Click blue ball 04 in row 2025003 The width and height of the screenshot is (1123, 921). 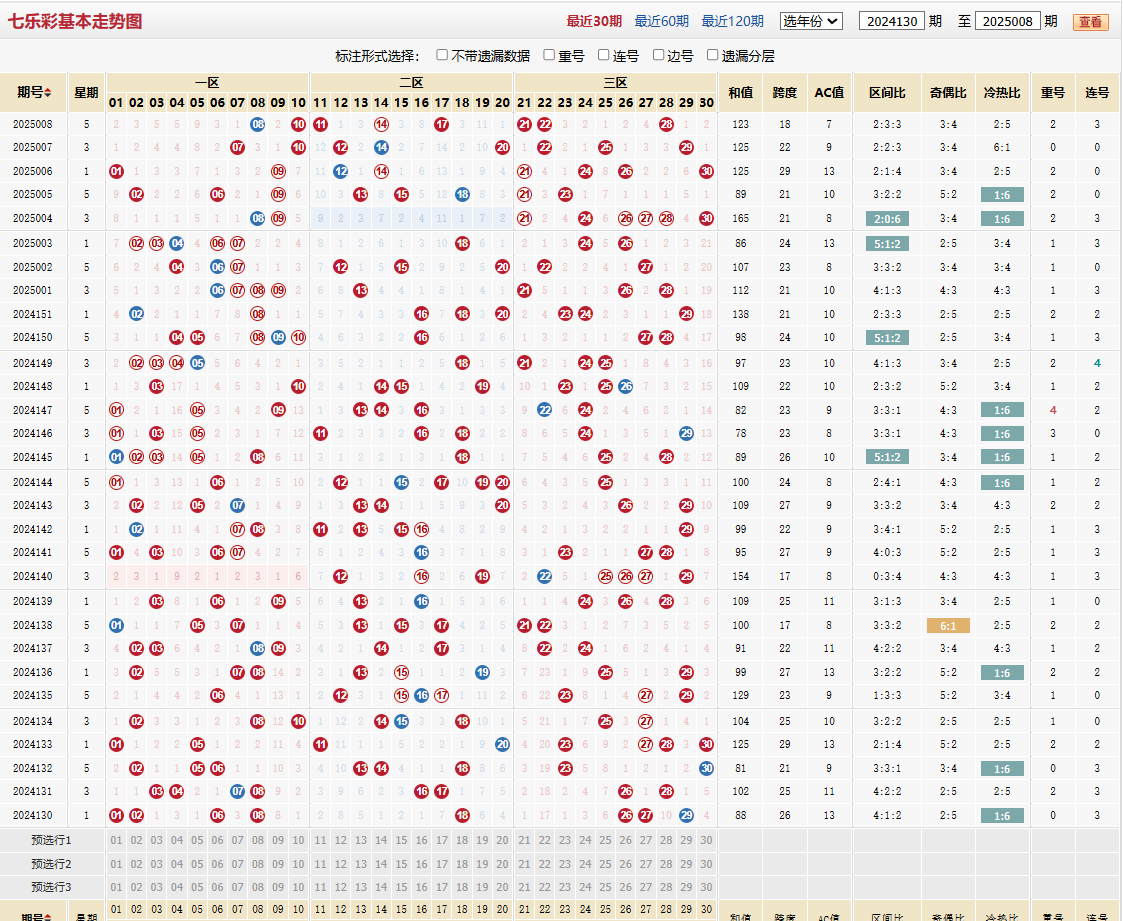(x=177, y=243)
